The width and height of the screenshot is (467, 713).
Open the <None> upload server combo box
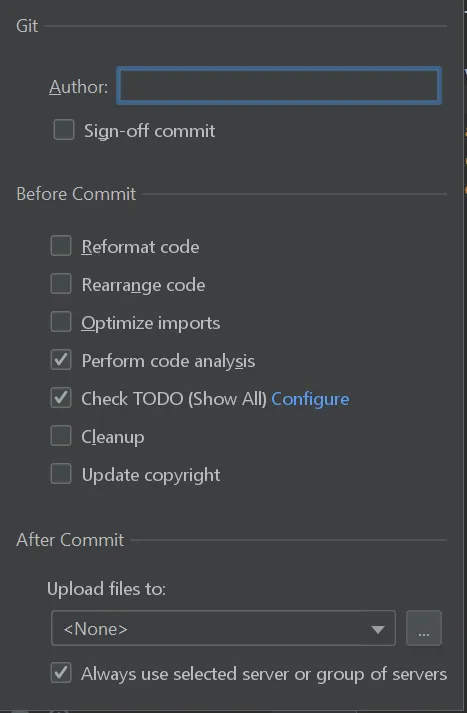point(223,628)
